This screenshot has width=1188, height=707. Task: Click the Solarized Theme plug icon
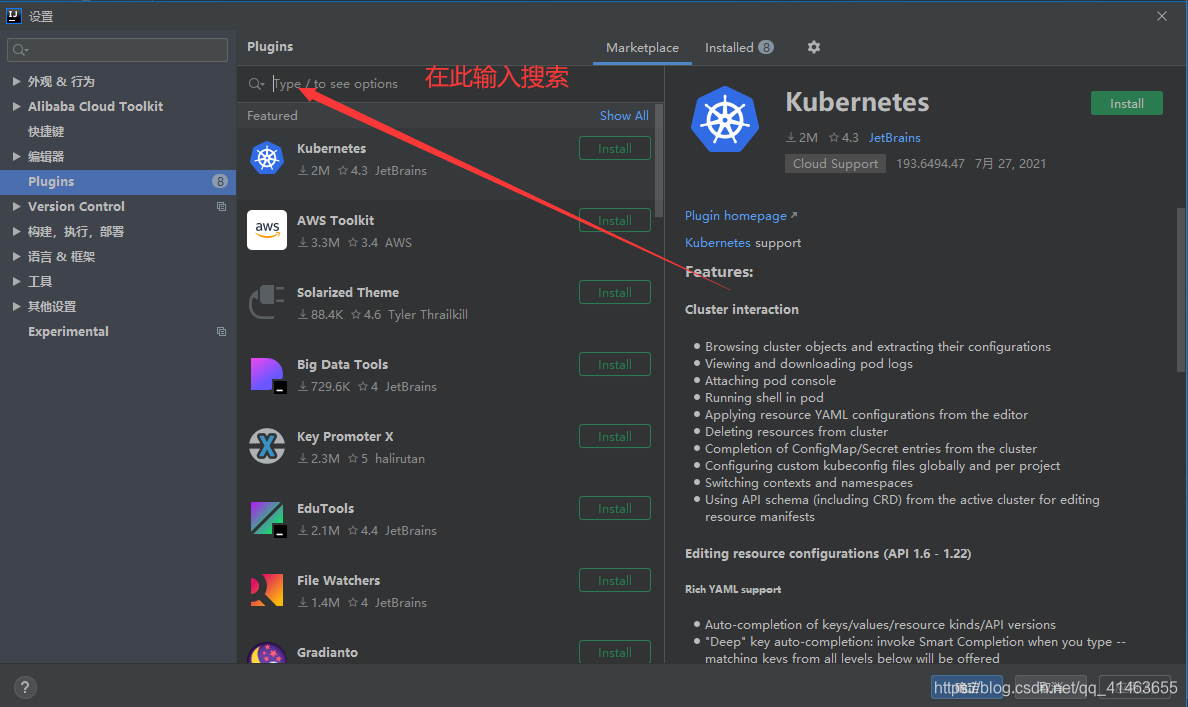coord(267,302)
